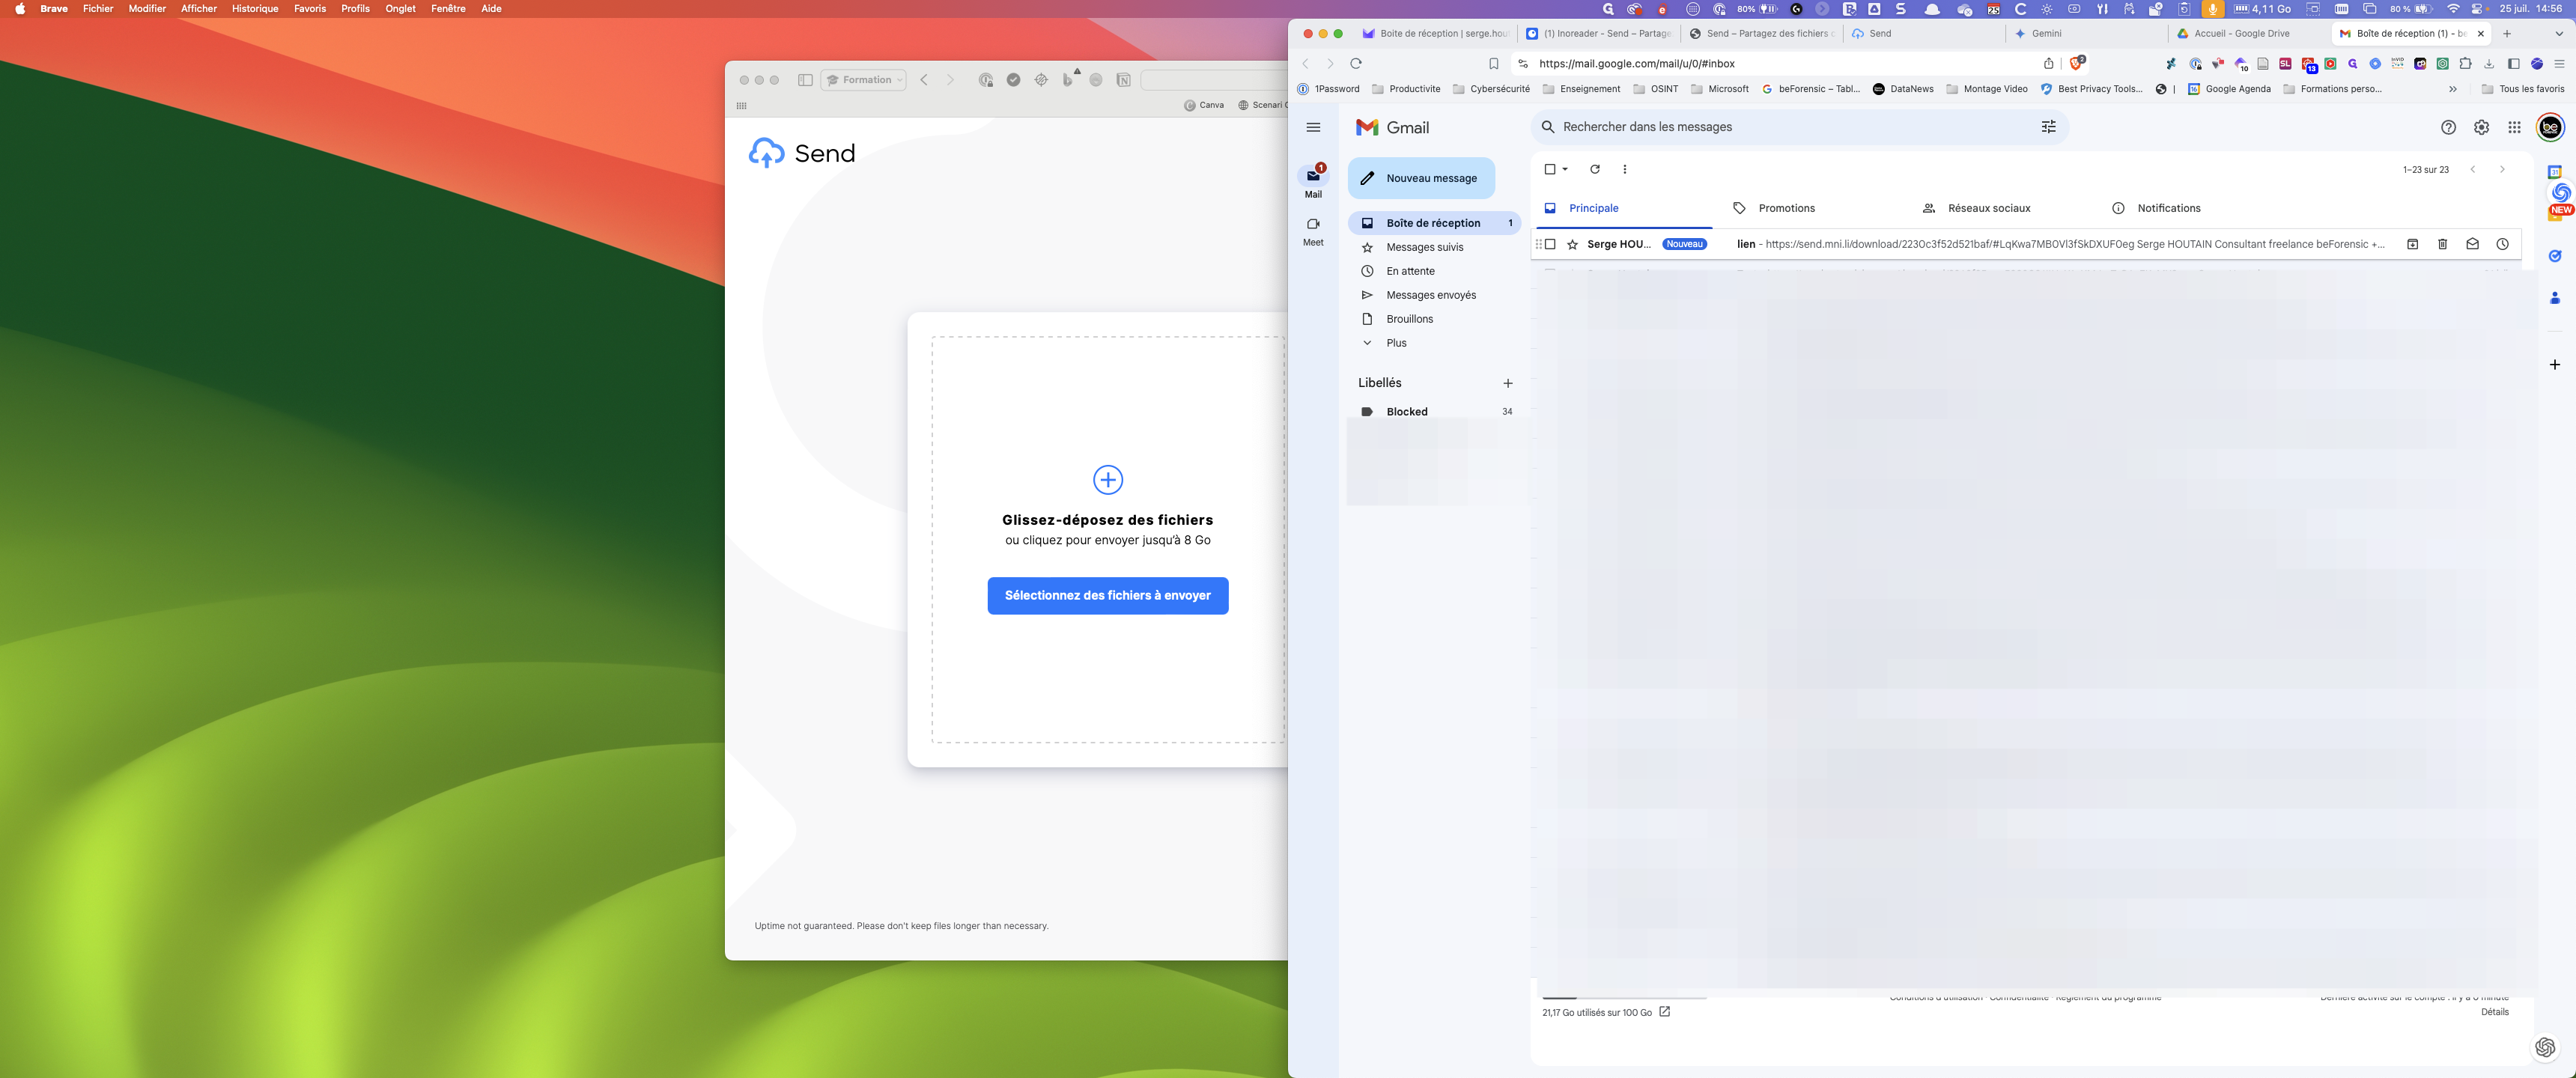Mark the Serge HOU... email as read
The height and width of the screenshot is (1078, 2576).
[x=2472, y=244]
